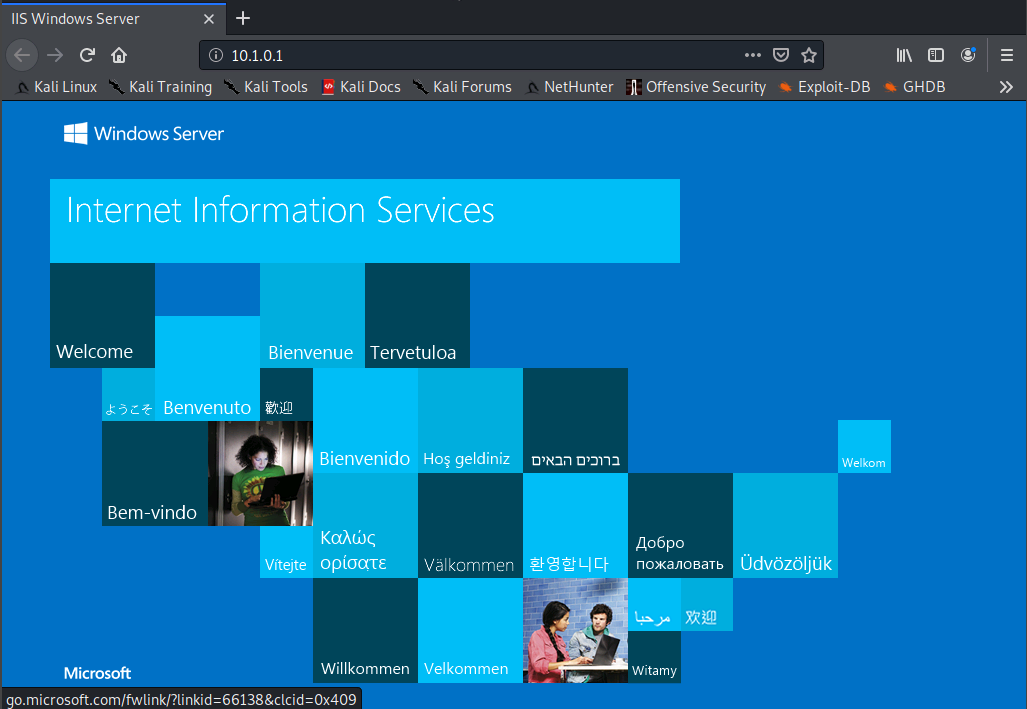
Task: Click the Welkom tile
Action: coord(864,447)
